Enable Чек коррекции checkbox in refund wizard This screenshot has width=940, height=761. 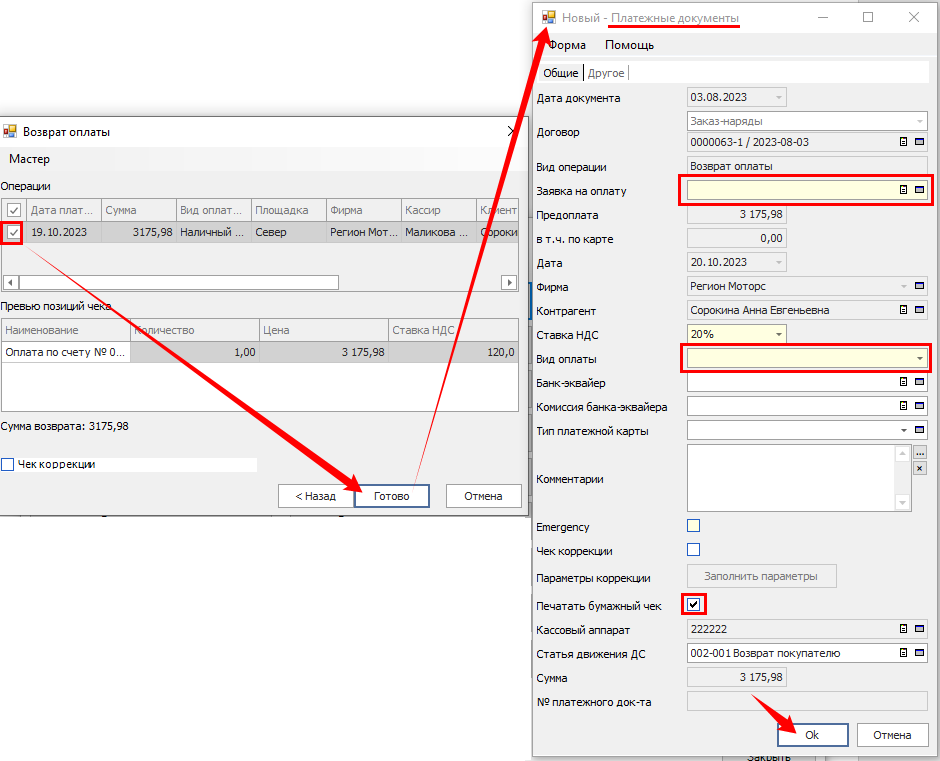8,464
